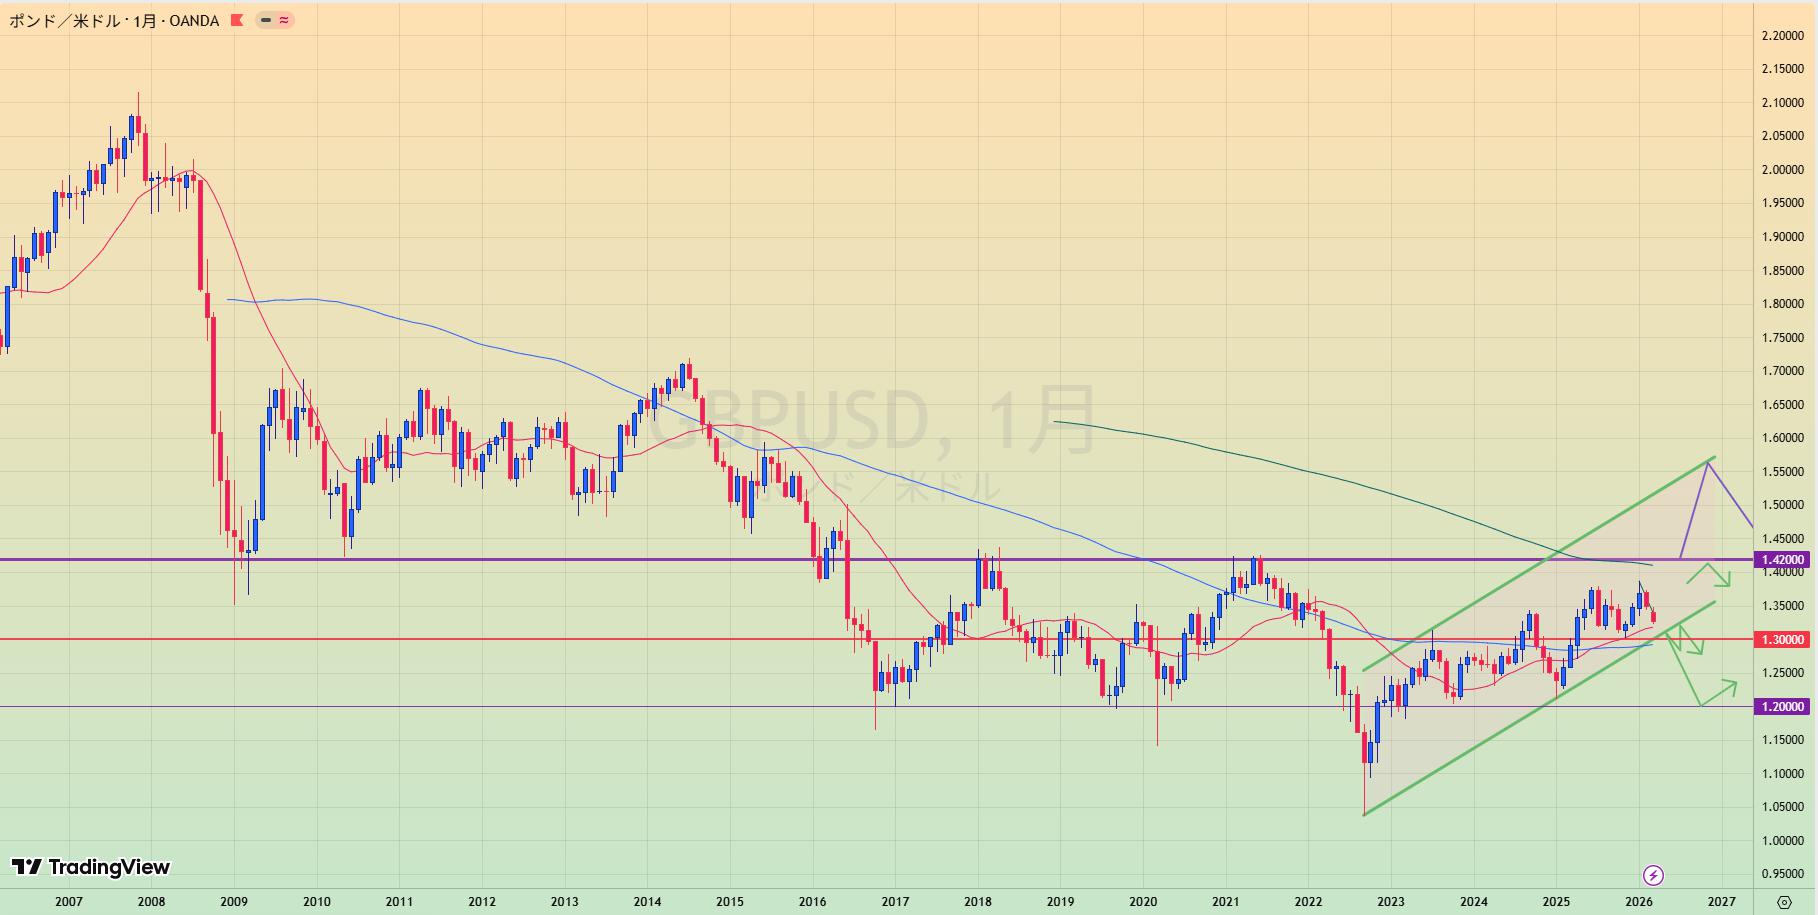Click the gray dash icon in the chart legend
Screen dimensions: 1818x915
click(266, 20)
